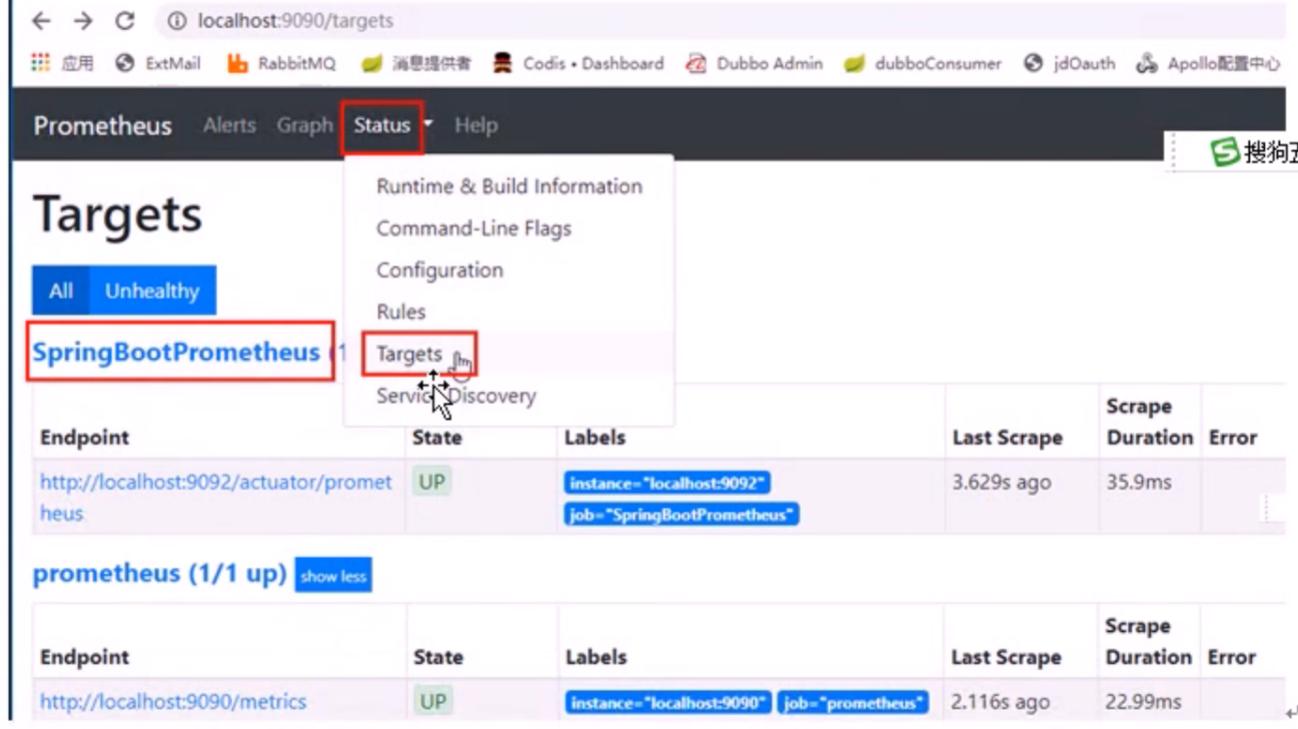
Task: Click the browser forward arrow
Action: pyautogui.click(x=83, y=21)
